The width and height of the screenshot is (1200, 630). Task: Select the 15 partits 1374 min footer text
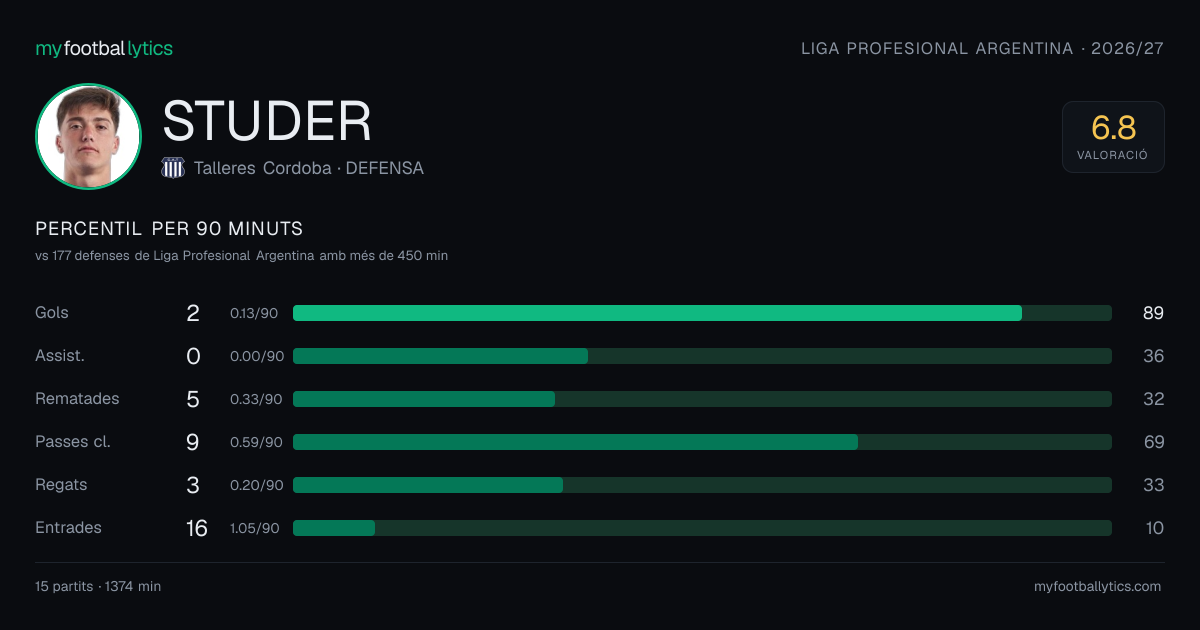pyautogui.click(x=98, y=587)
